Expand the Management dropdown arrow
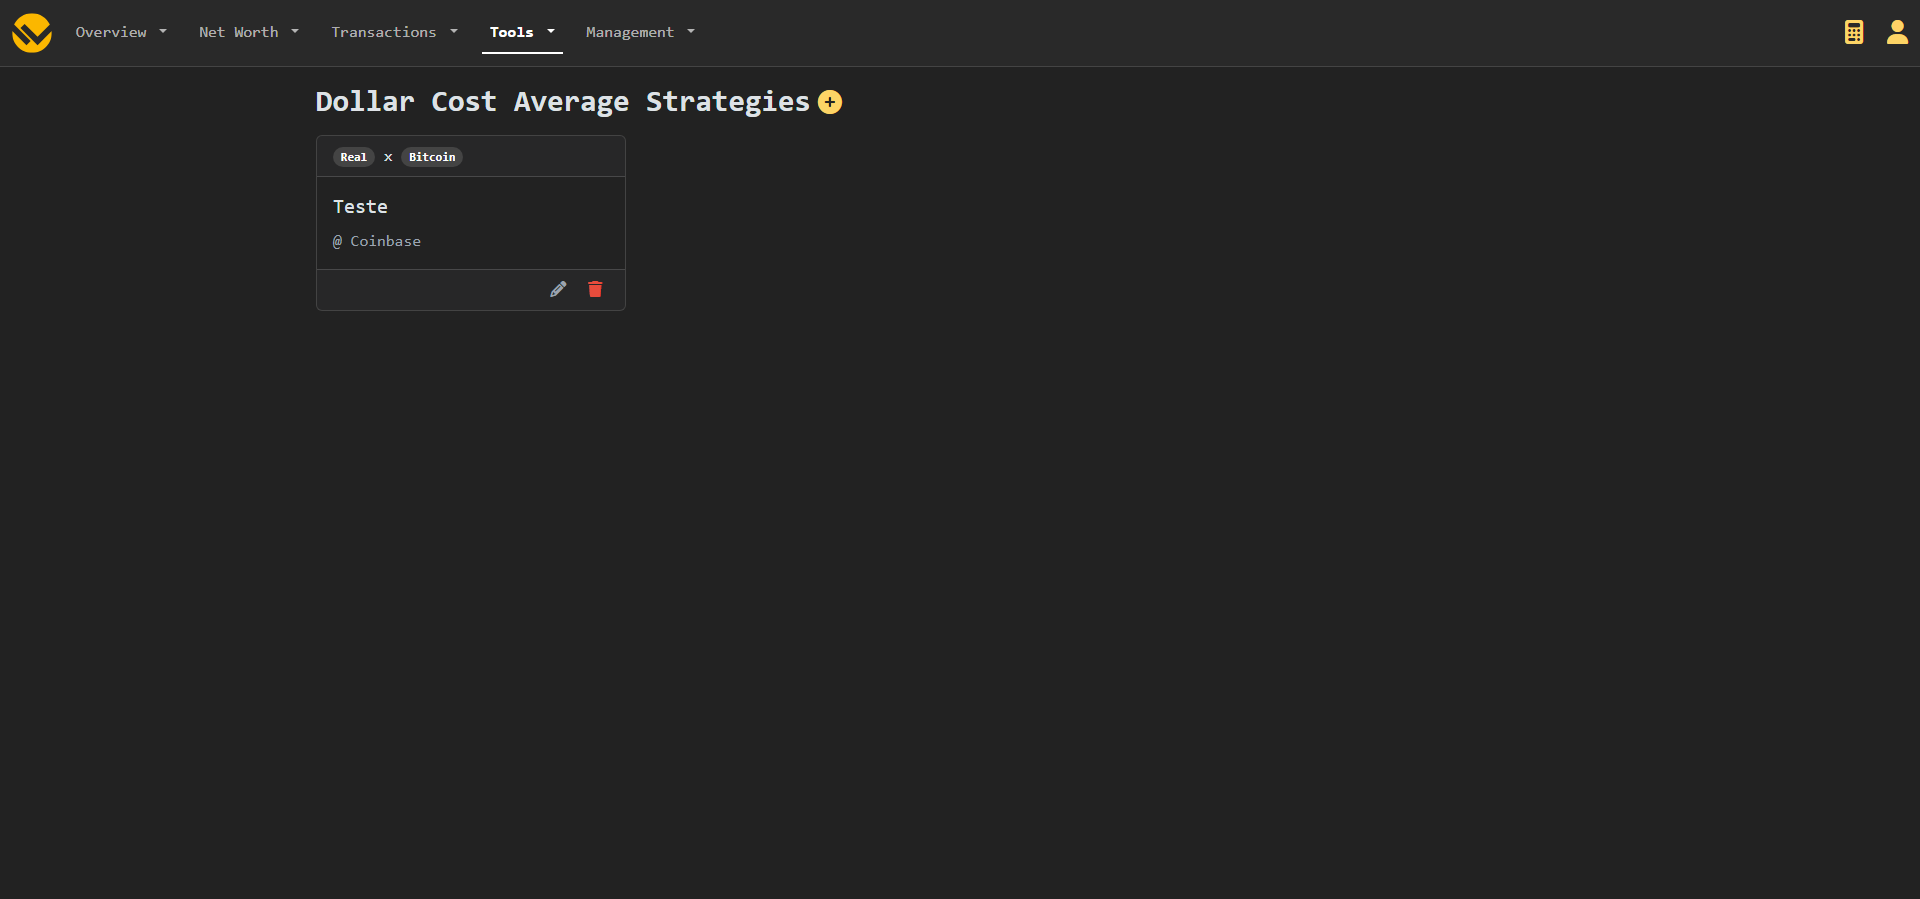 point(691,32)
